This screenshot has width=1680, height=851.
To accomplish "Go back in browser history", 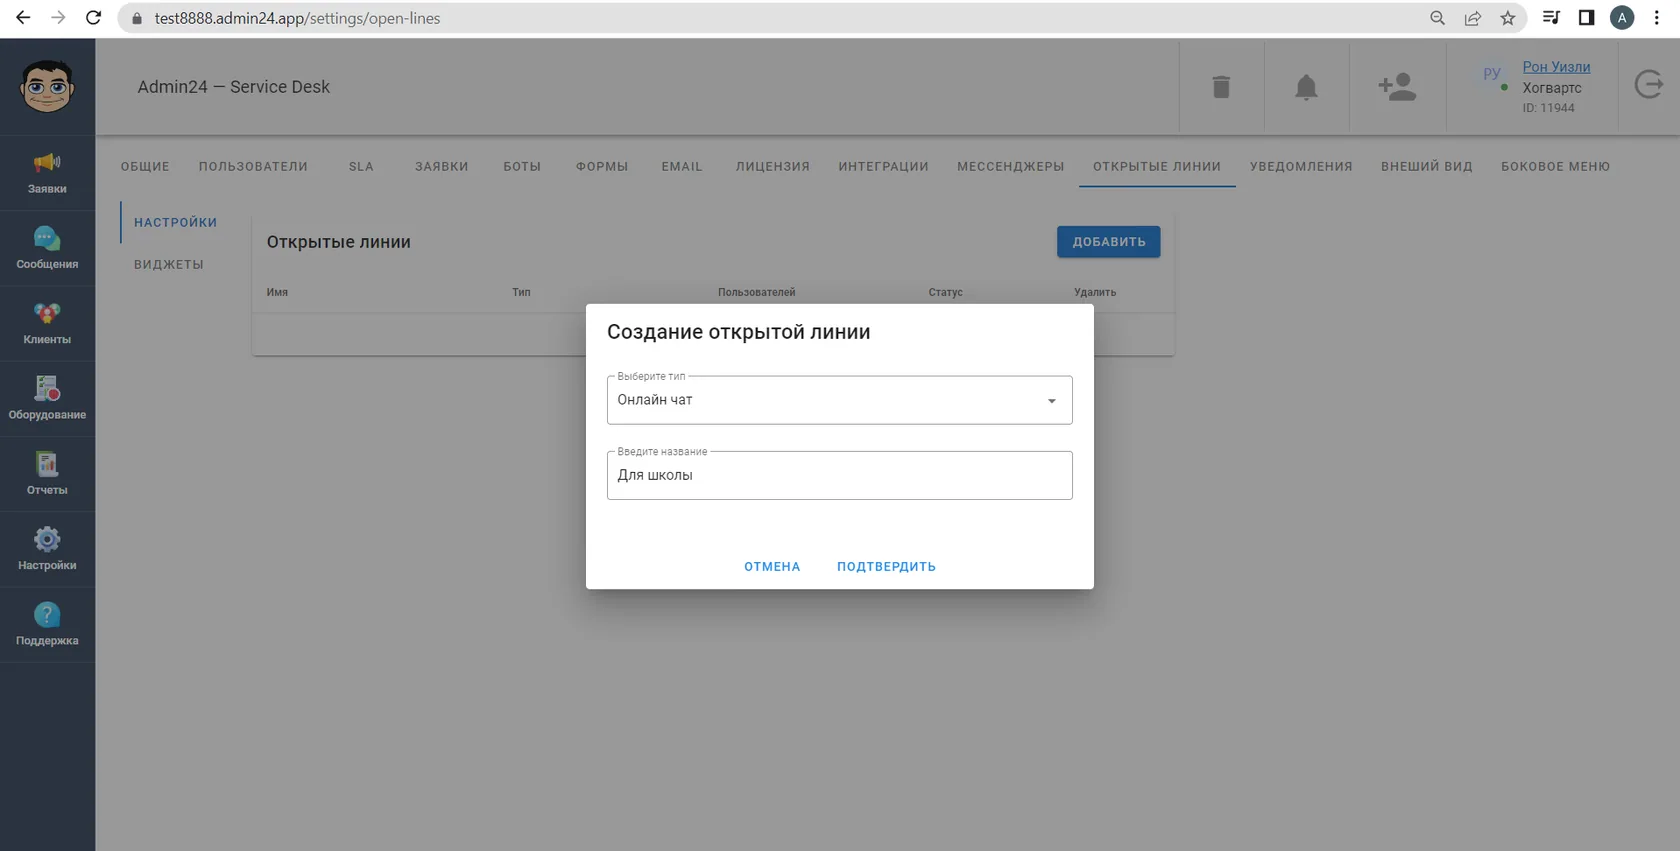I will (x=23, y=18).
